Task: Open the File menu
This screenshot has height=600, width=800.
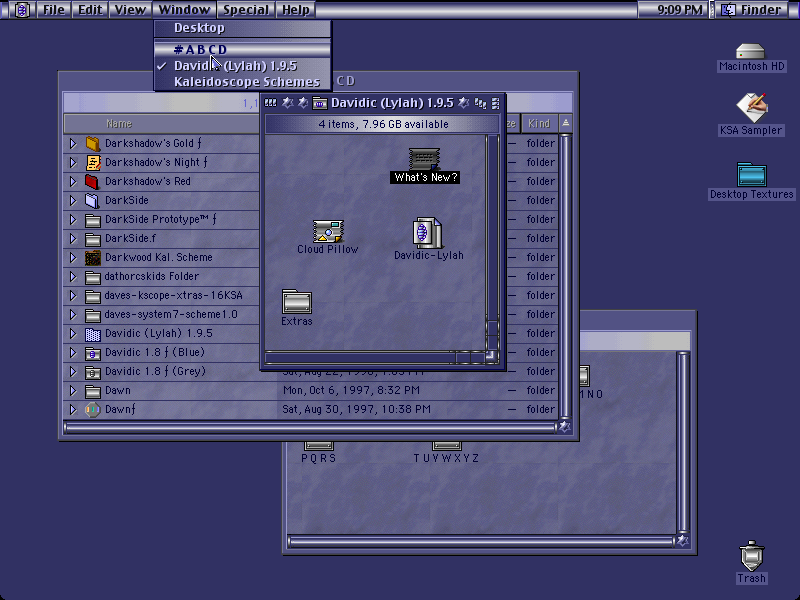Action: (54, 10)
